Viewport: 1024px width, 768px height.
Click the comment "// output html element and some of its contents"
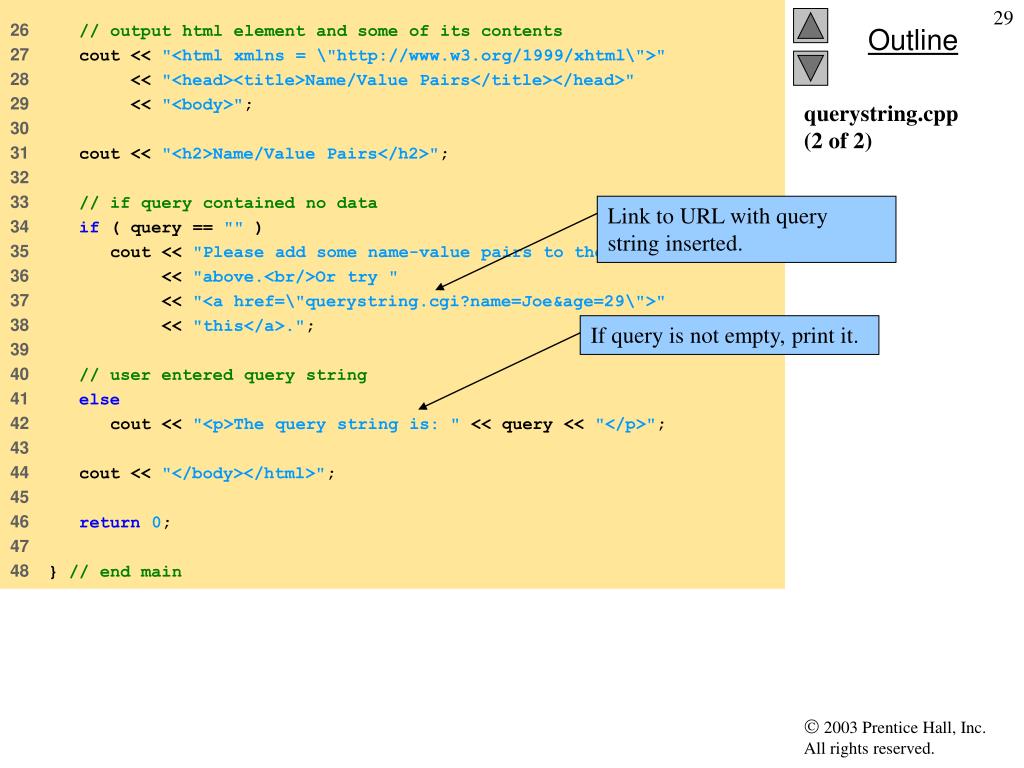pyautogui.click(x=321, y=31)
